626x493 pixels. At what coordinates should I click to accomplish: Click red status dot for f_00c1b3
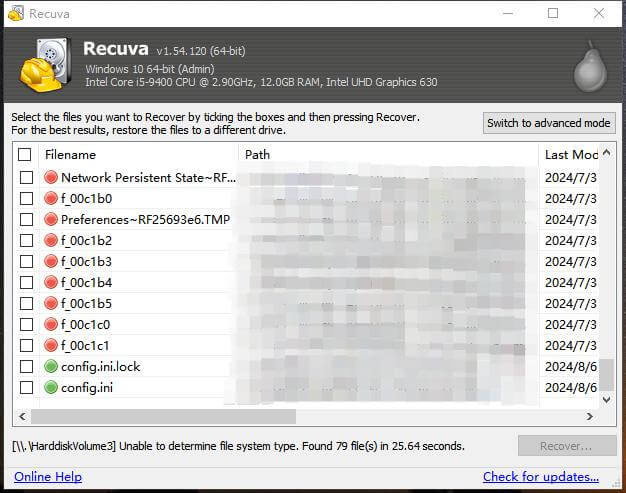51,261
